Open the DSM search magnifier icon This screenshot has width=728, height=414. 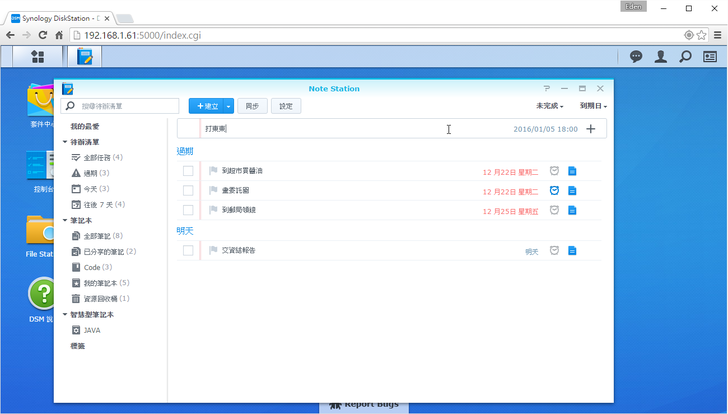(685, 57)
